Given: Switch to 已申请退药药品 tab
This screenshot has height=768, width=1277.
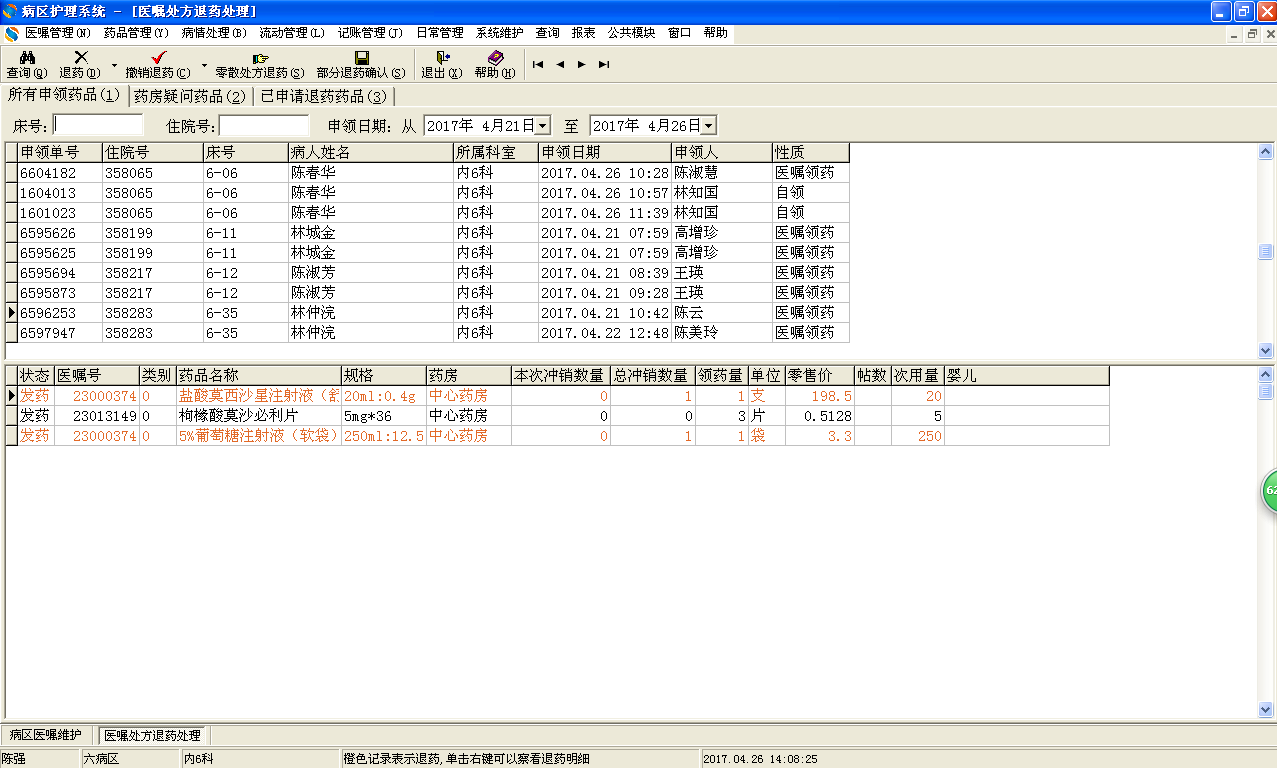Looking at the screenshot, I should coord(323,97).
